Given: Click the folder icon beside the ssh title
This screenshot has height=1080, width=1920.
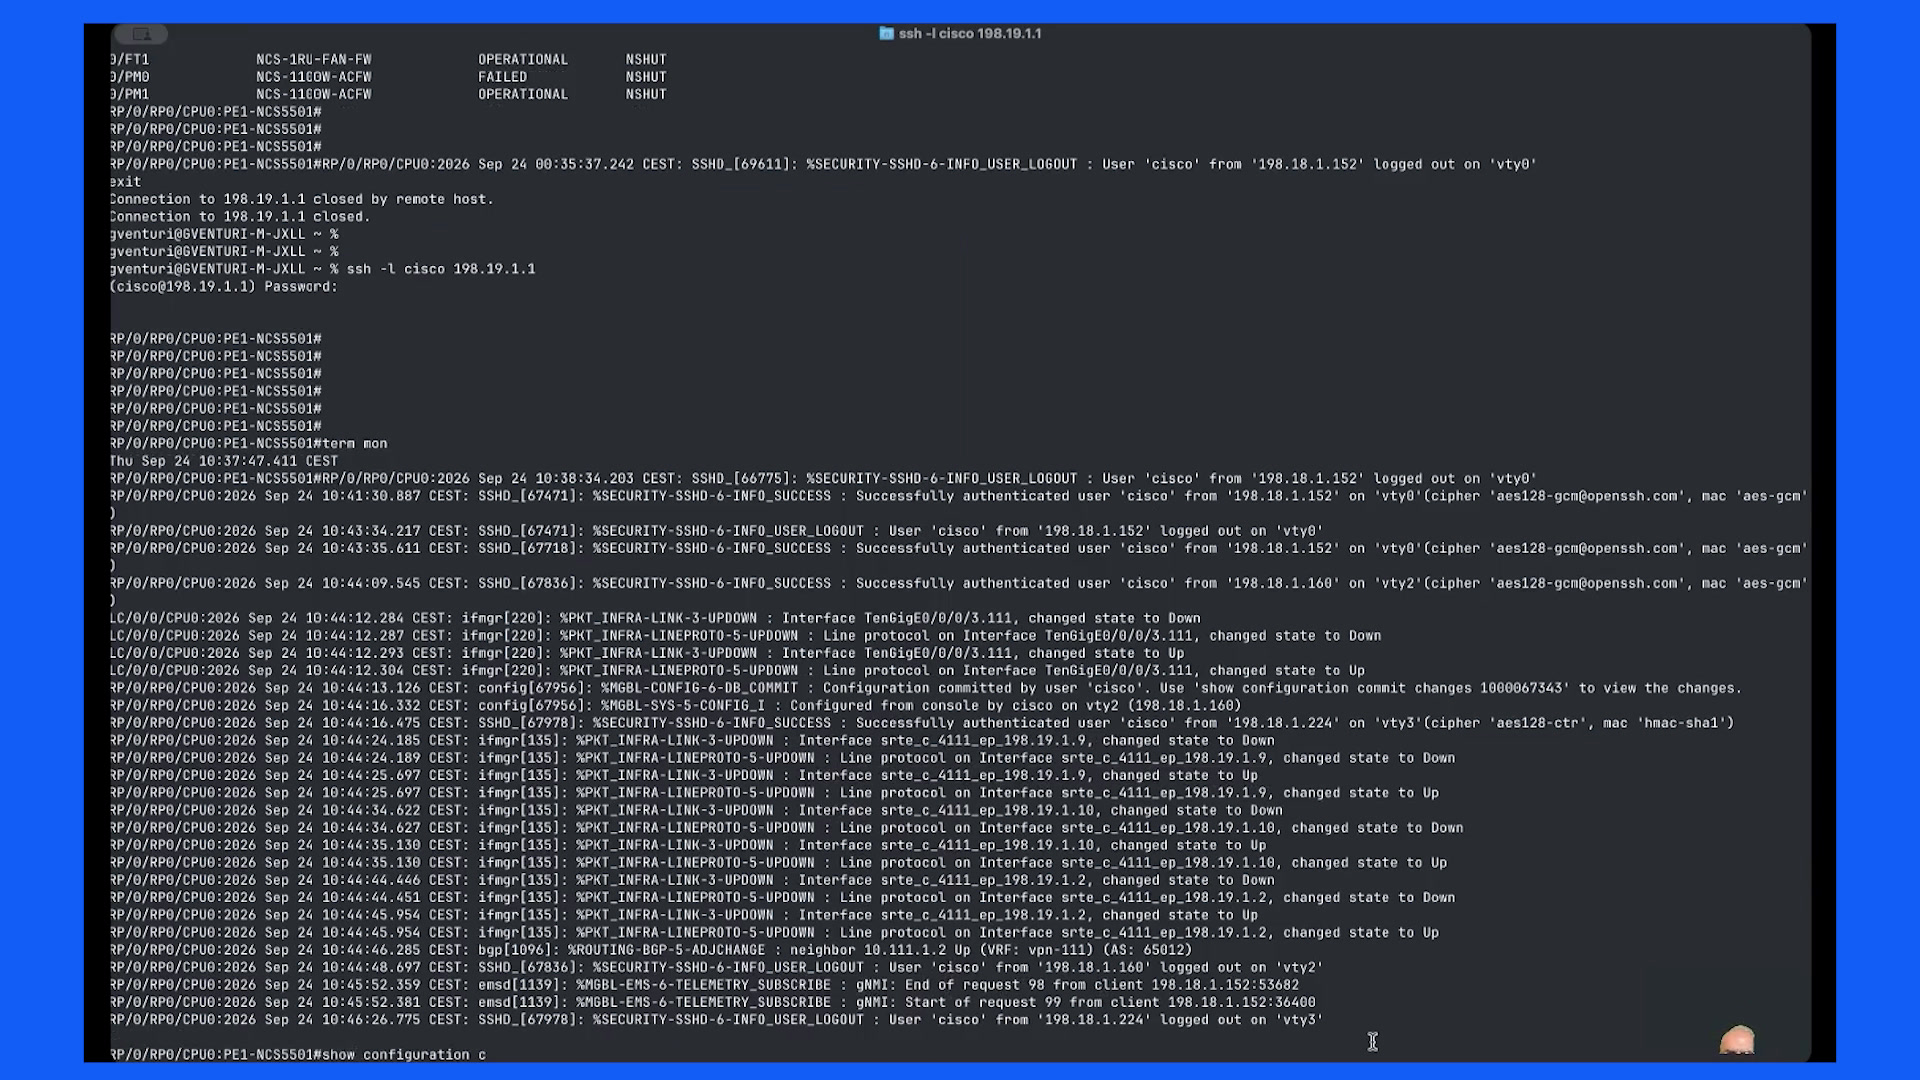Looking at the screenshot, I should pyautogui.click(x=886, y=33).
